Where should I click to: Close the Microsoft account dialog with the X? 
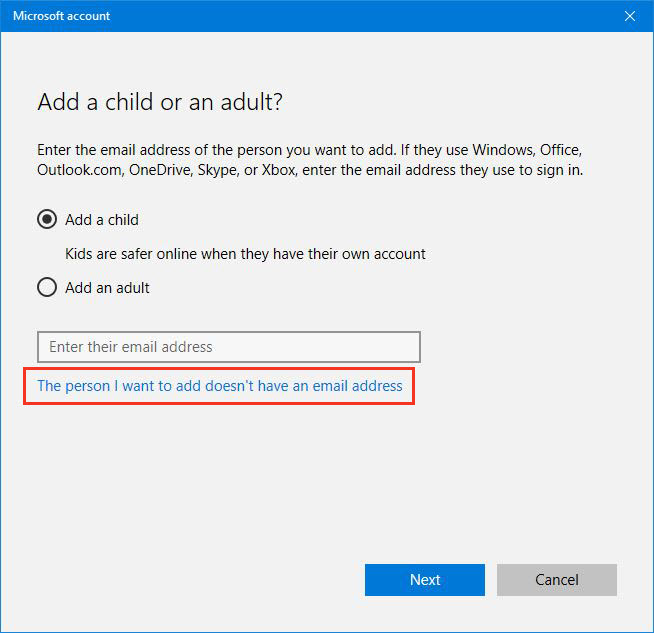click(x=629, y=16)
